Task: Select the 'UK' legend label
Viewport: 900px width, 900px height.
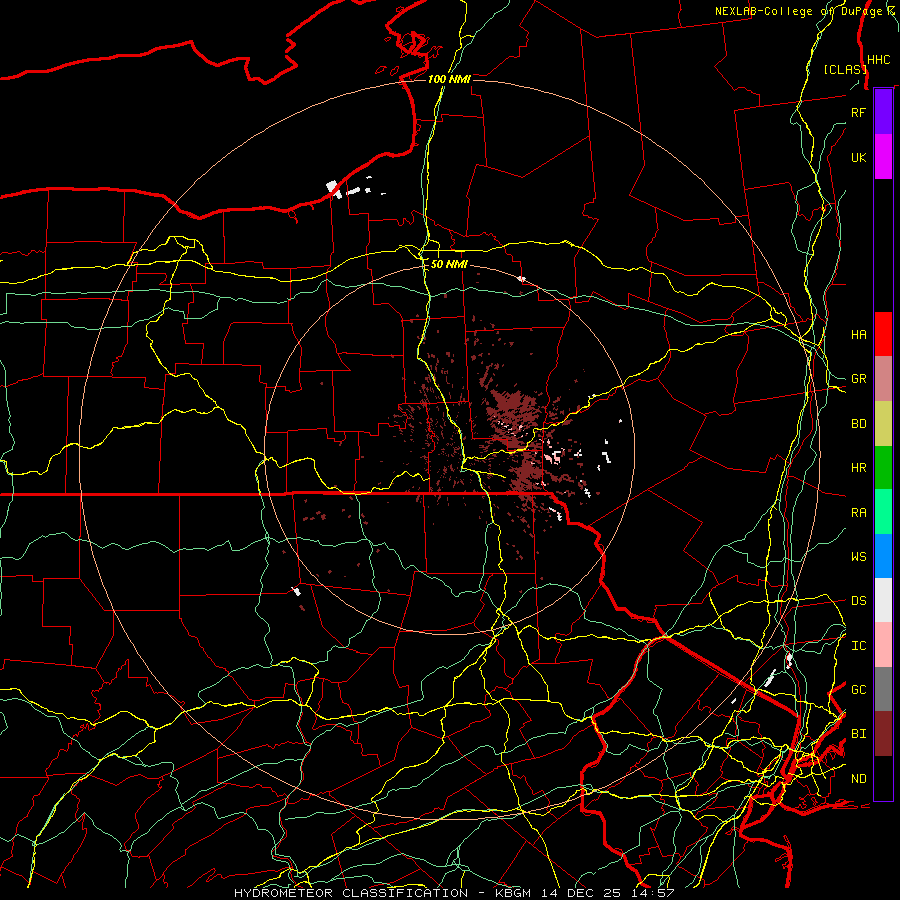Action: 858,157
